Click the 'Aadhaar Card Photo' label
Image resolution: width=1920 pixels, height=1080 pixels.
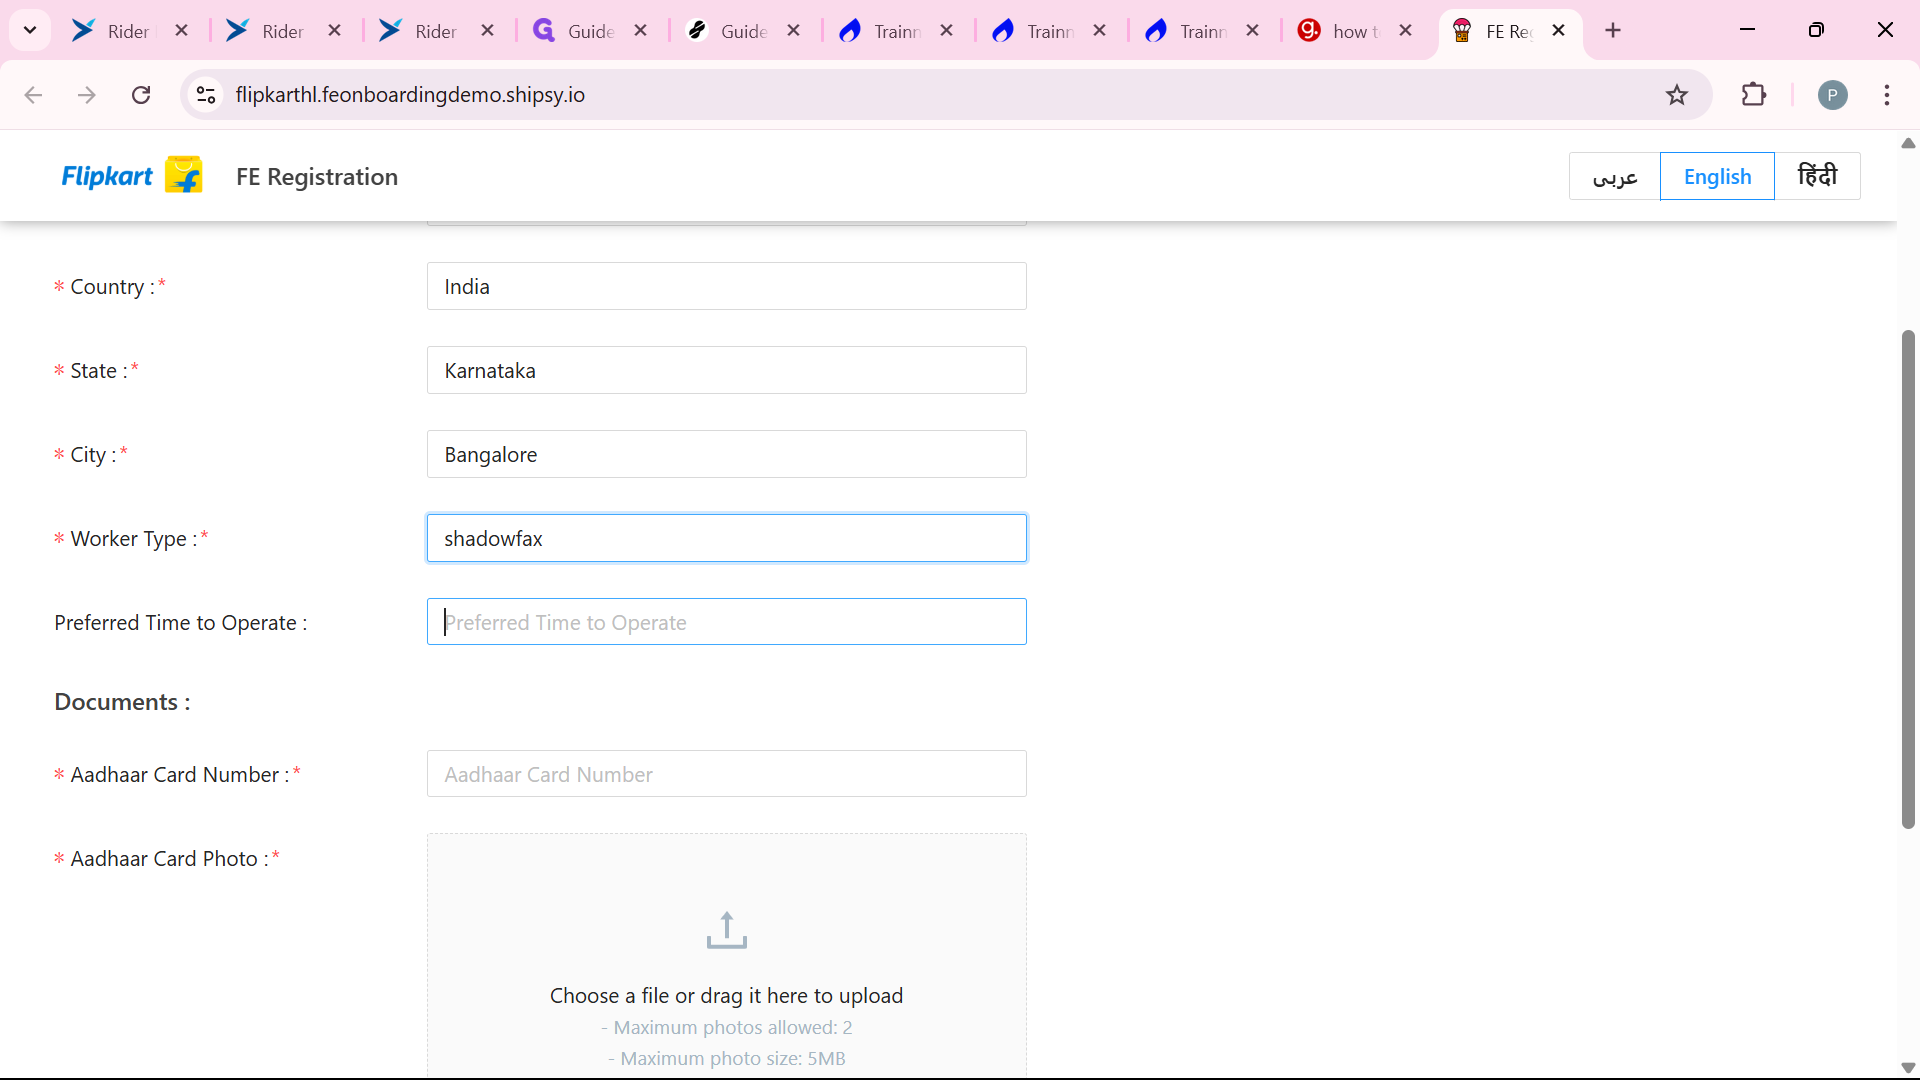167,859
